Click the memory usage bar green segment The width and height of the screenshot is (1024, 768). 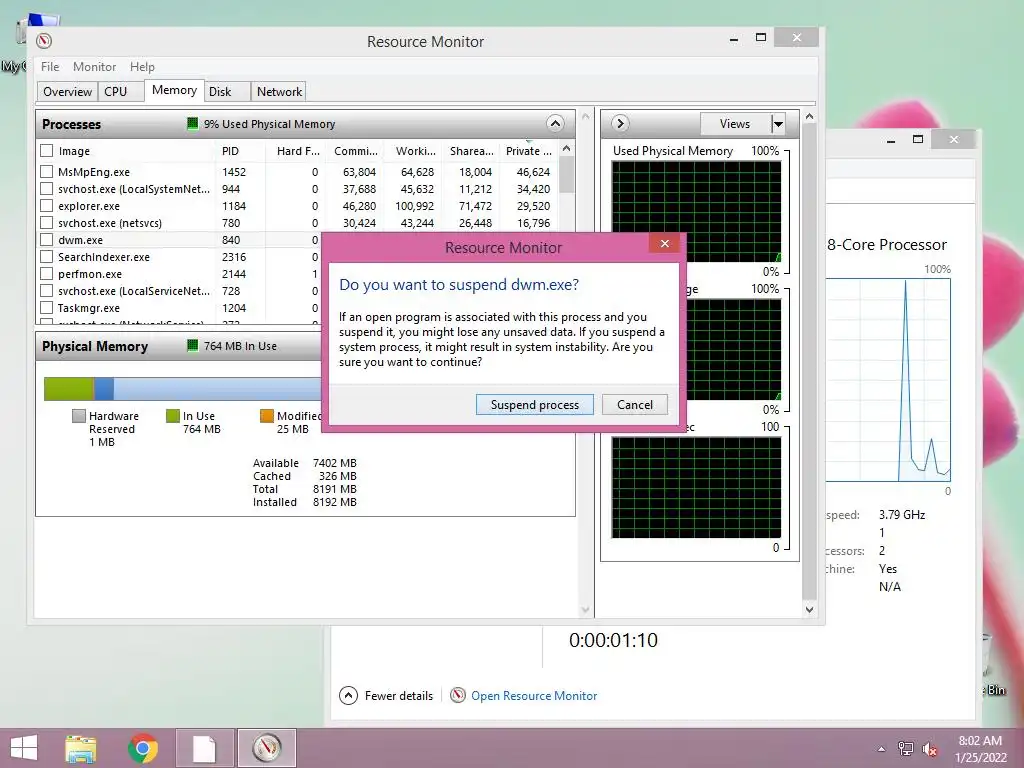pos(69,389)
